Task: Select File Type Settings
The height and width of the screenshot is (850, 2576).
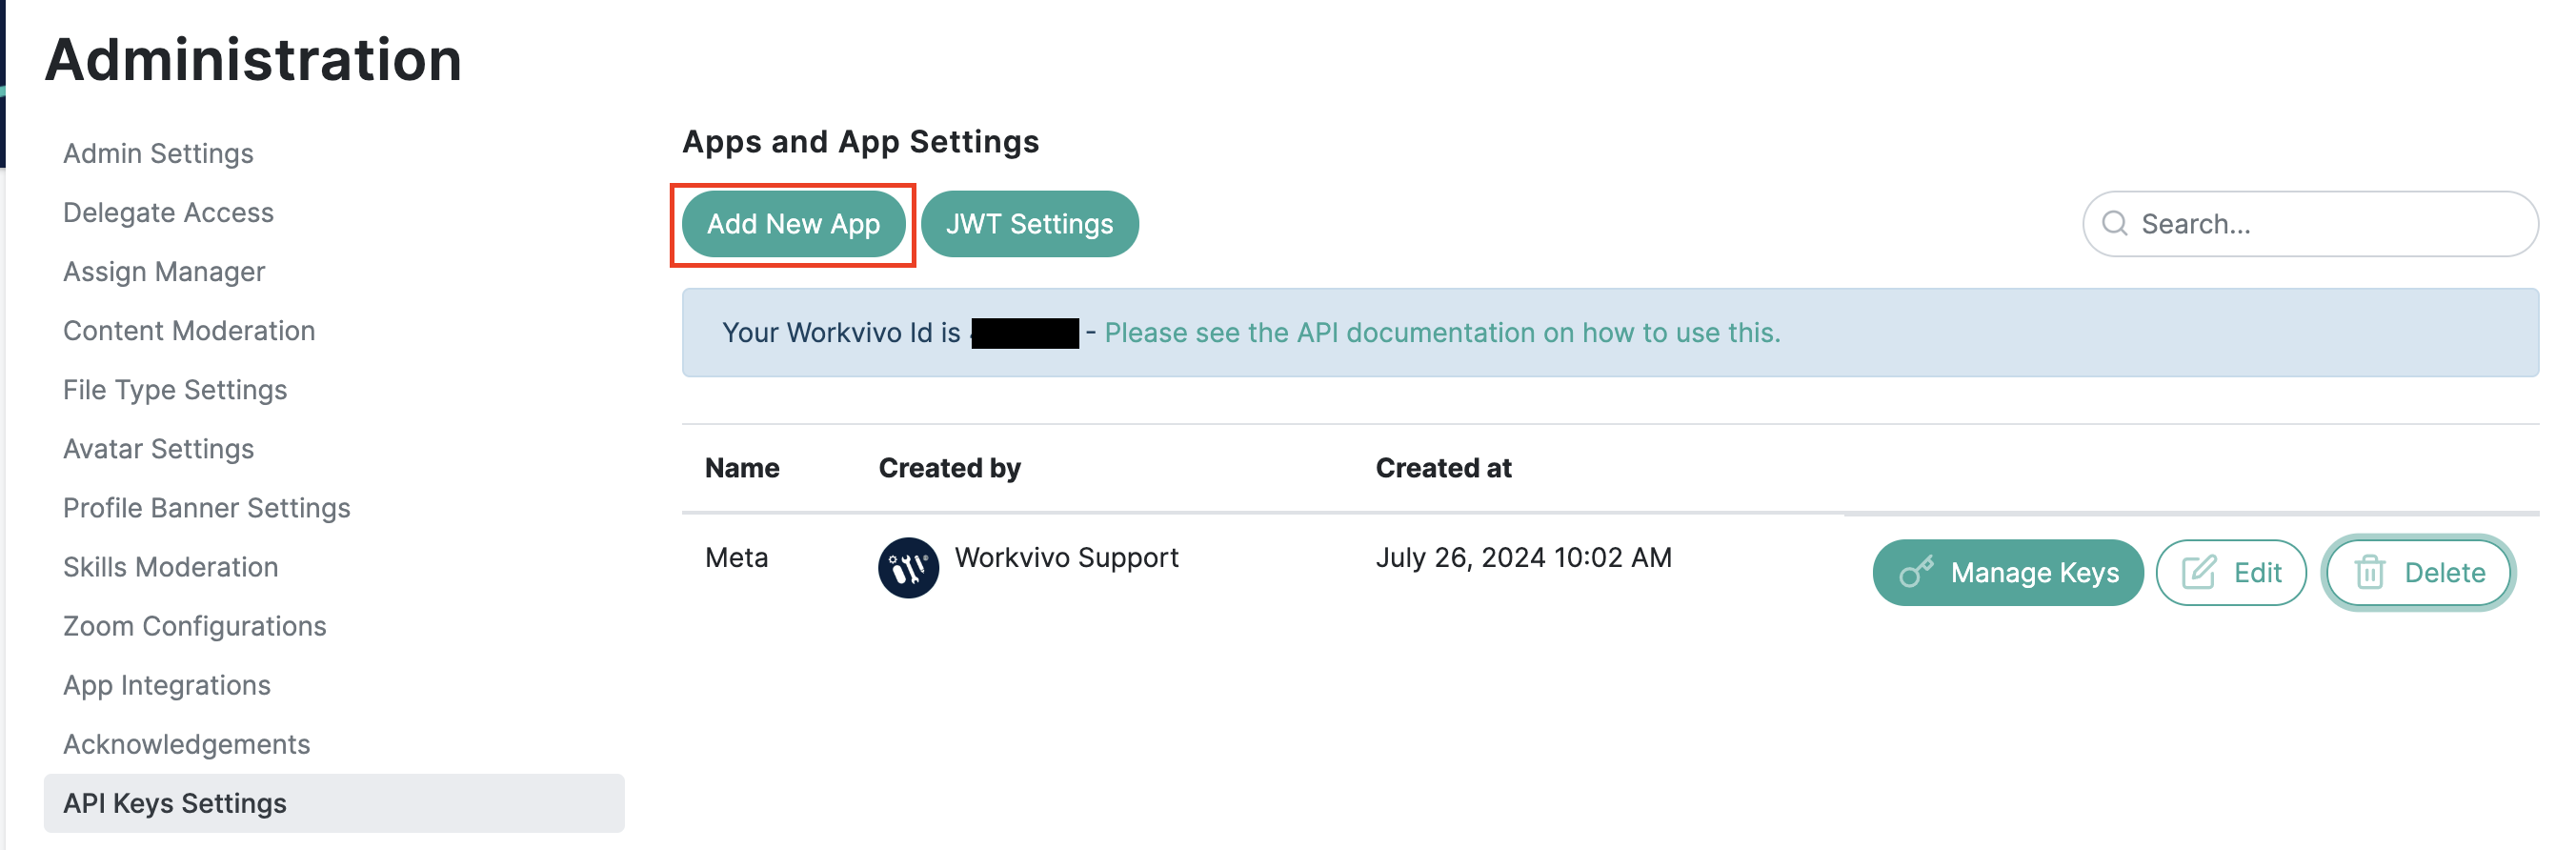Action: click(175, 389)
